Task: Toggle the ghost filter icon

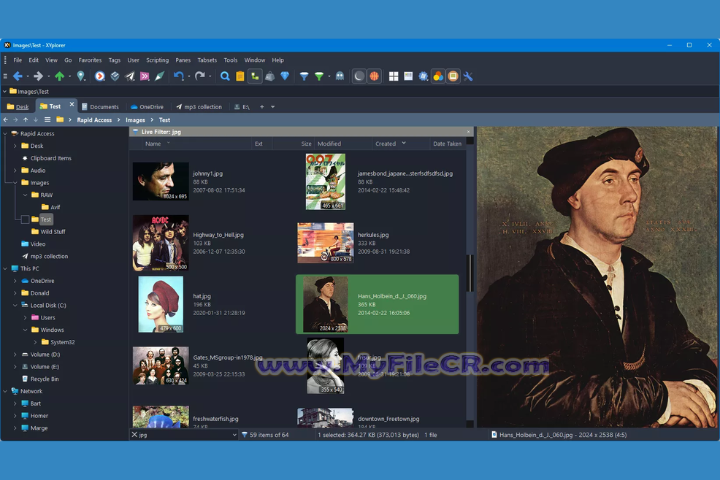Action: [340, 76]
